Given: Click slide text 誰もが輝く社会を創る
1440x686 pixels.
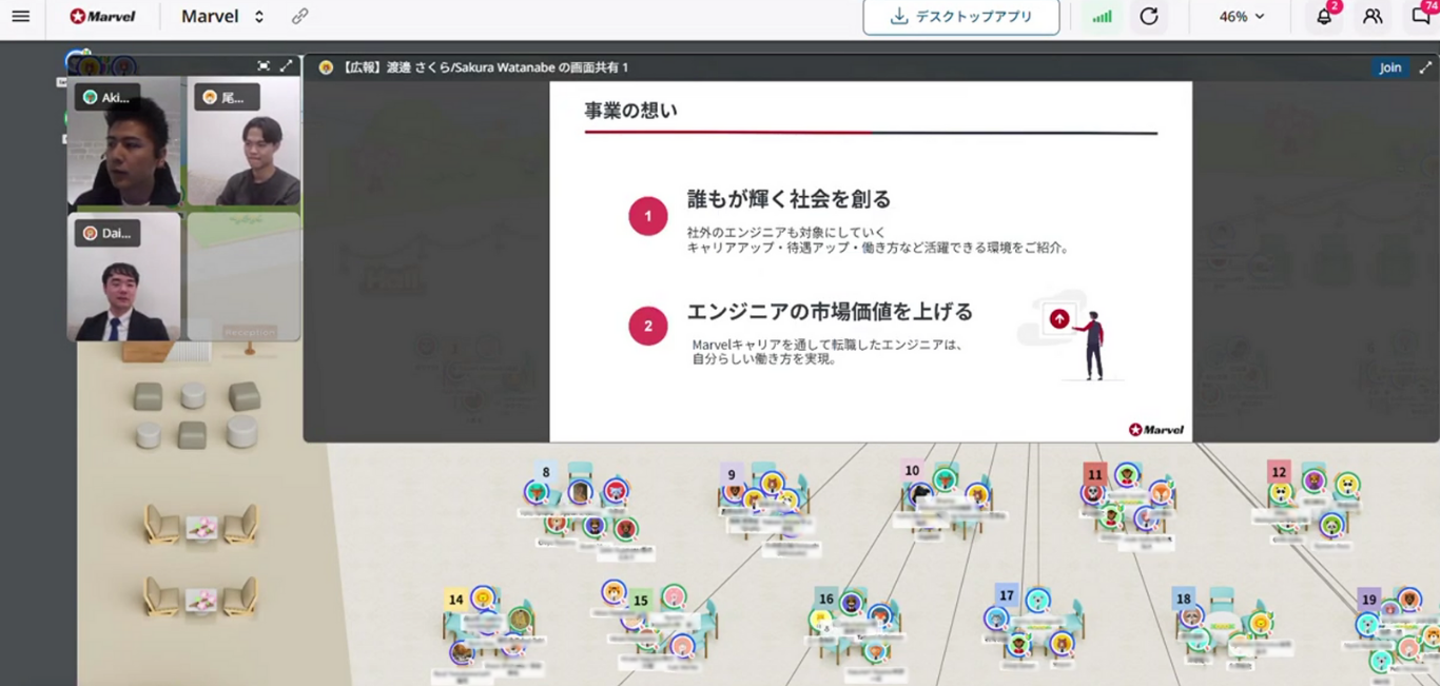Looking at the screenshot, I should (x=789, y=199).
